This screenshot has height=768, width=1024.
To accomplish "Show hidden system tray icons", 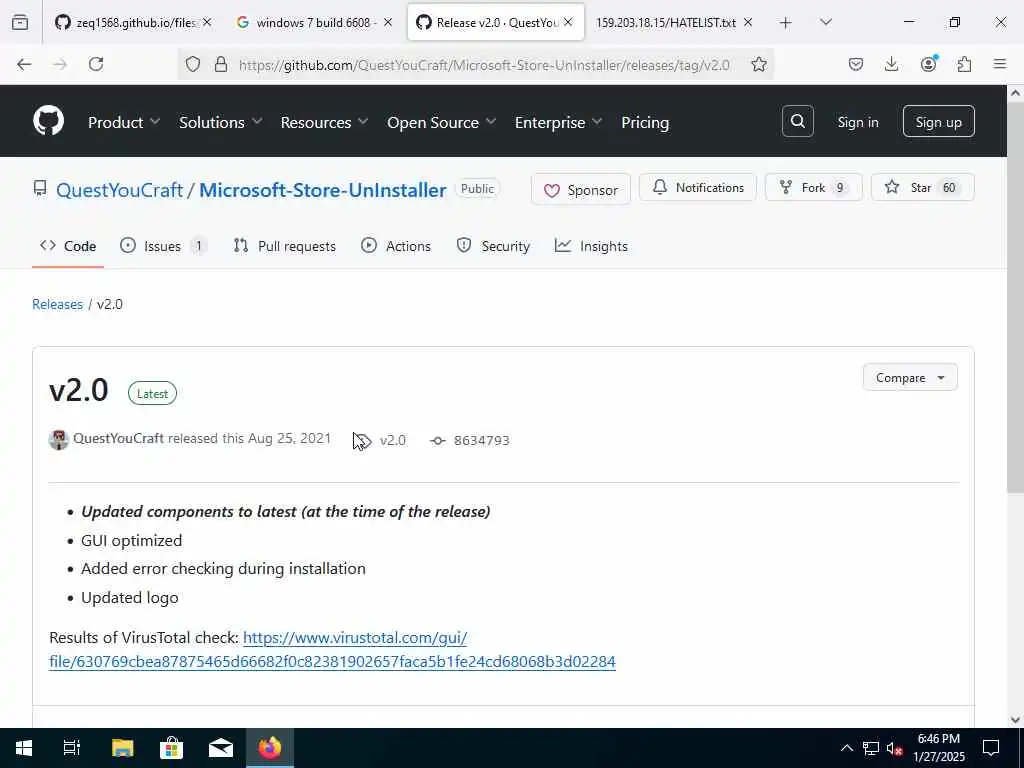I will 846,748.
